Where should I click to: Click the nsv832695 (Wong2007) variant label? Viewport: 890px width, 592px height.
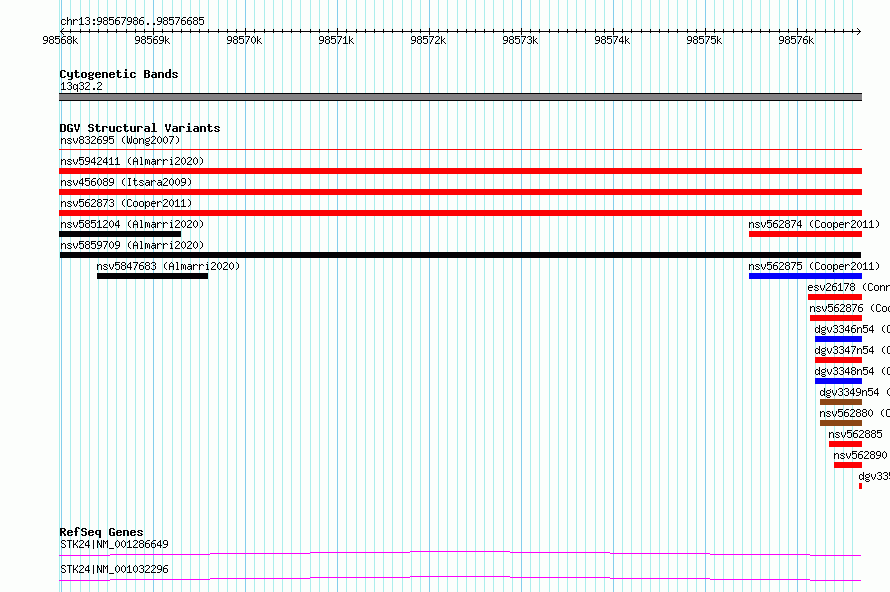120,140
